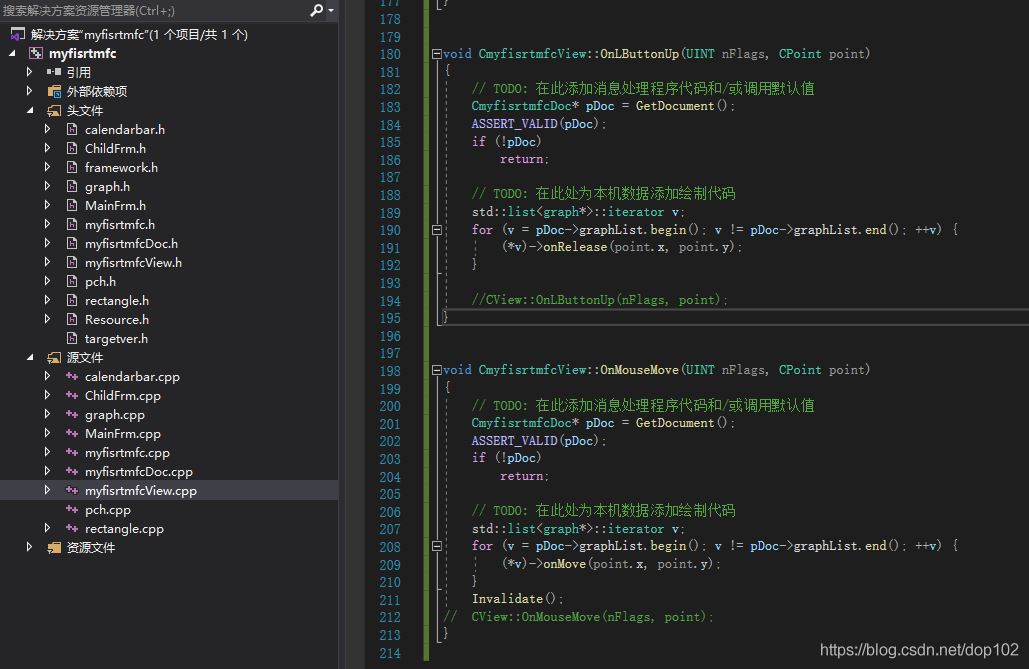The height and width of the screenshot is (669, 1029).
Task: Click the Solution Explorer search input field
Action: [x=150, y=11]
